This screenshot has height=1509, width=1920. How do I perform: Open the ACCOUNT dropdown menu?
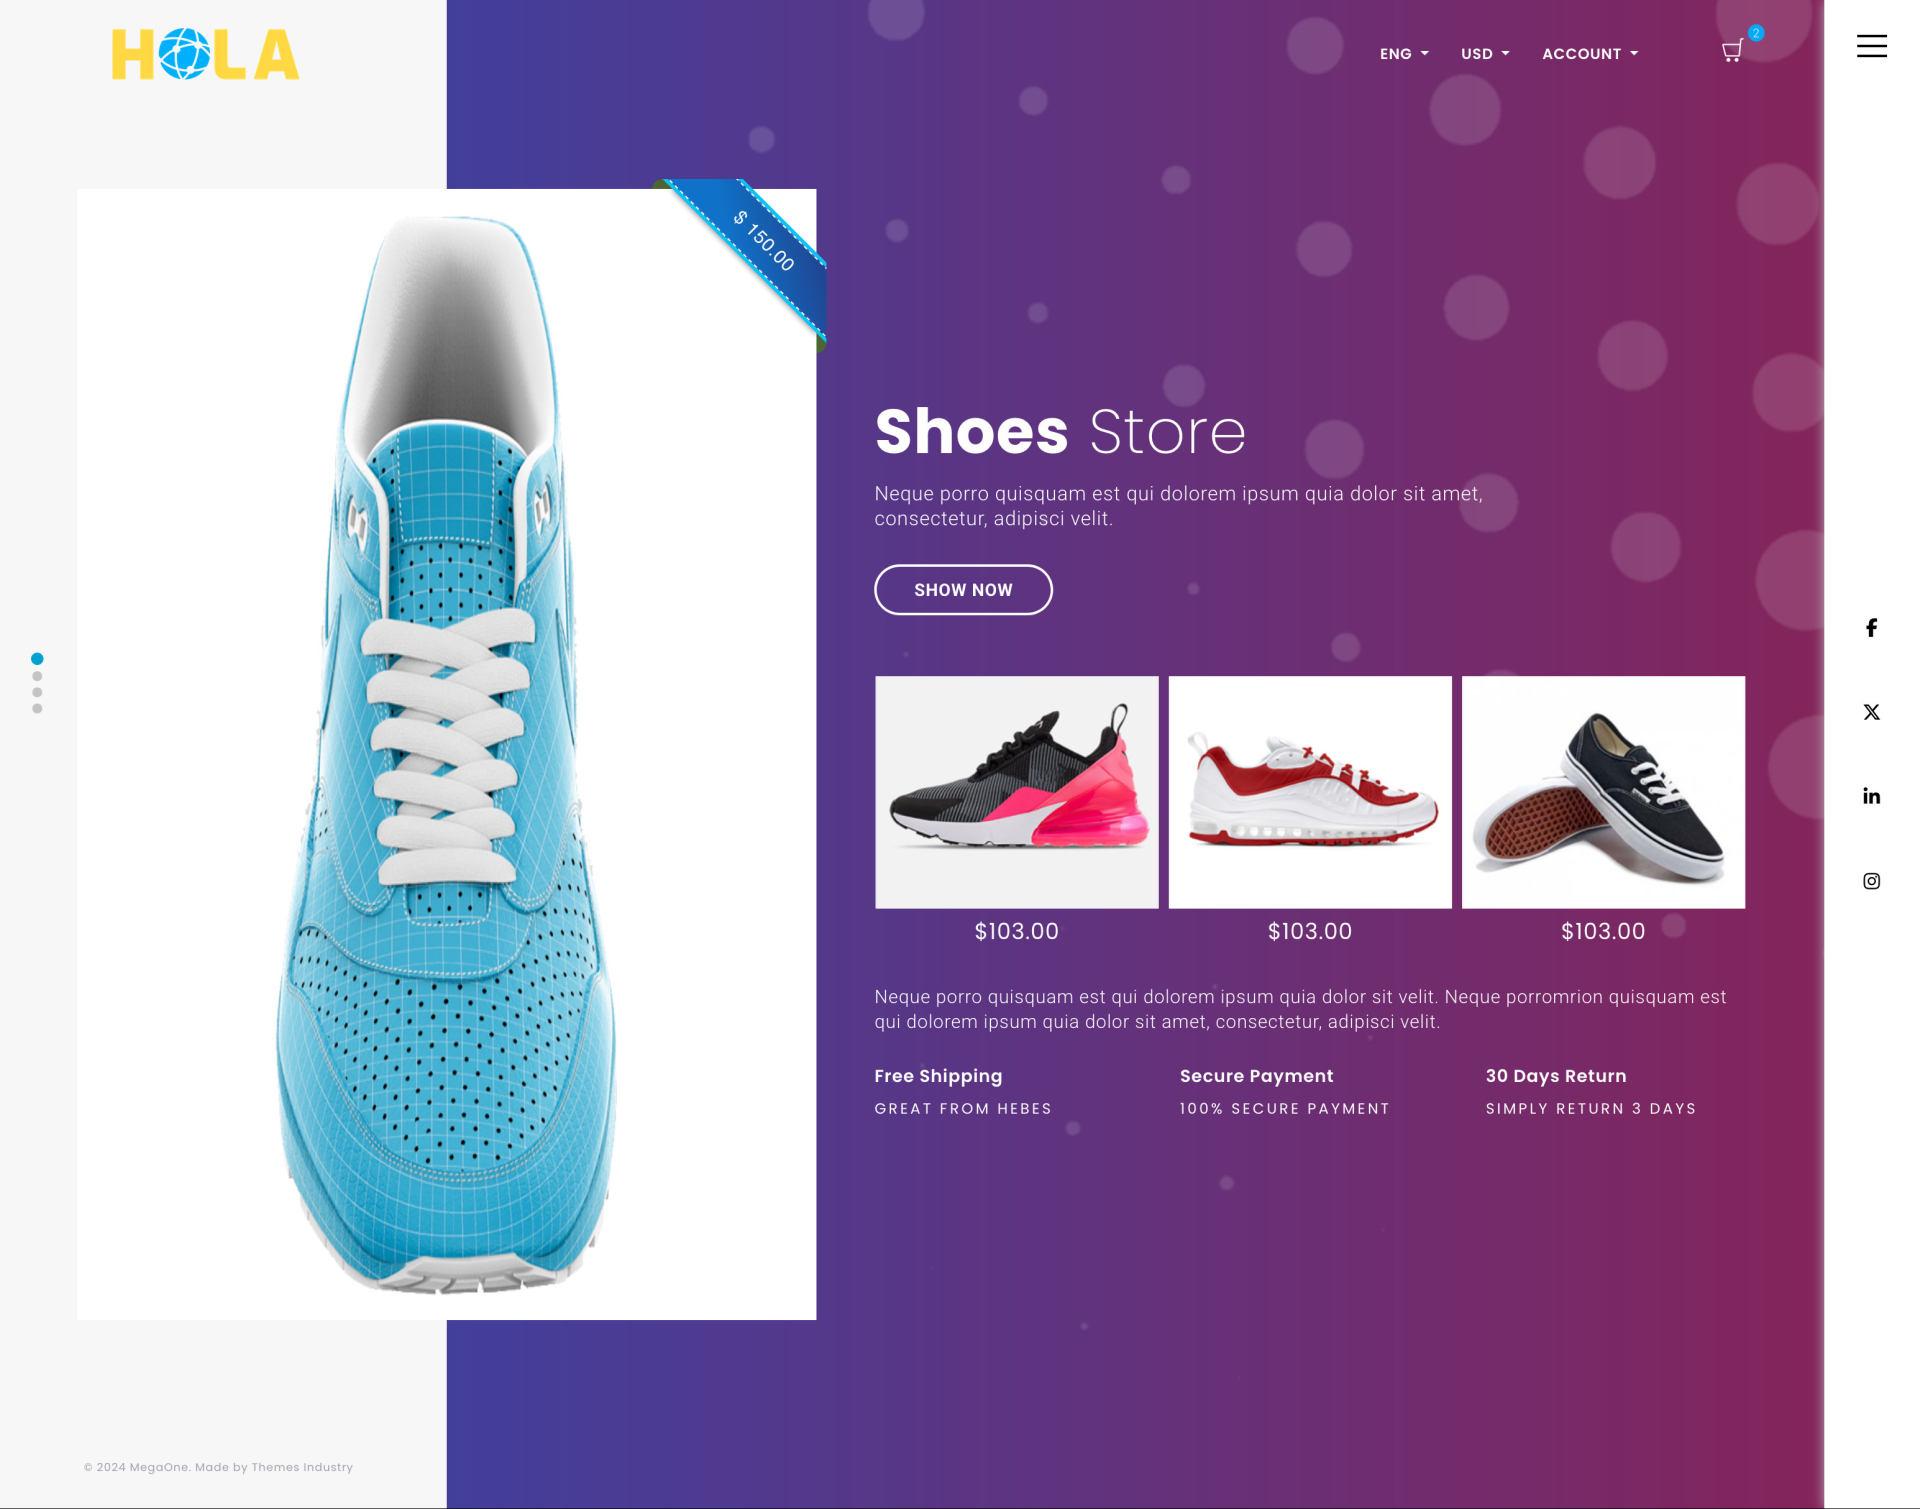coord(1590,54)
